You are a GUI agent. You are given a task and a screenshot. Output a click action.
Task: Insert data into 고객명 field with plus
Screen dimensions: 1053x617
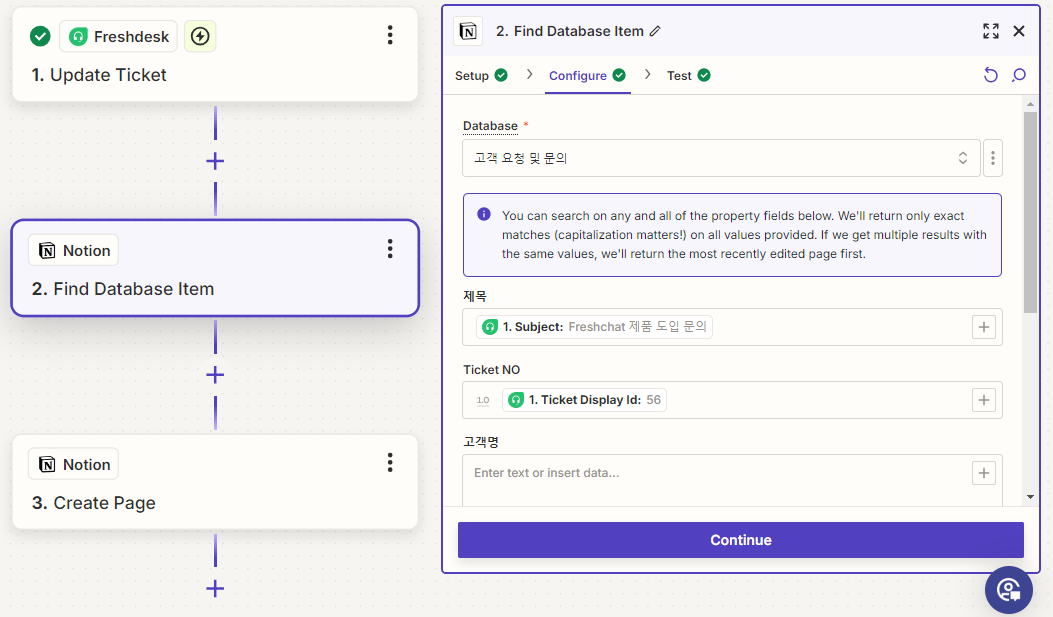[984, 473]
